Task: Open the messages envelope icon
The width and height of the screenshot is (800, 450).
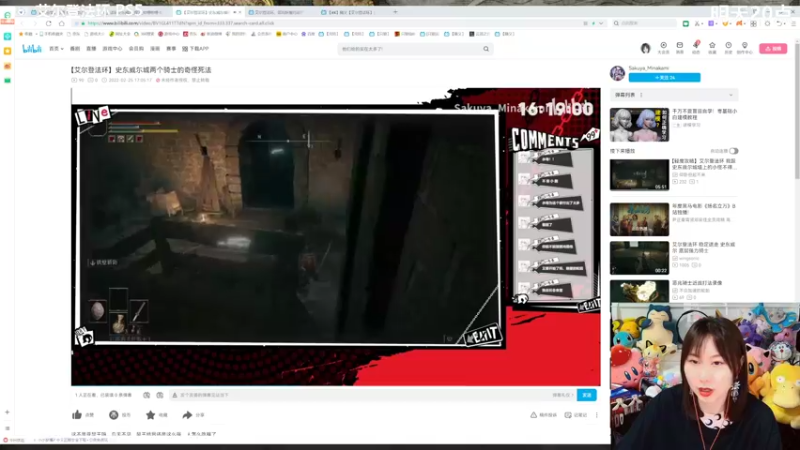Action: [680, 47]
